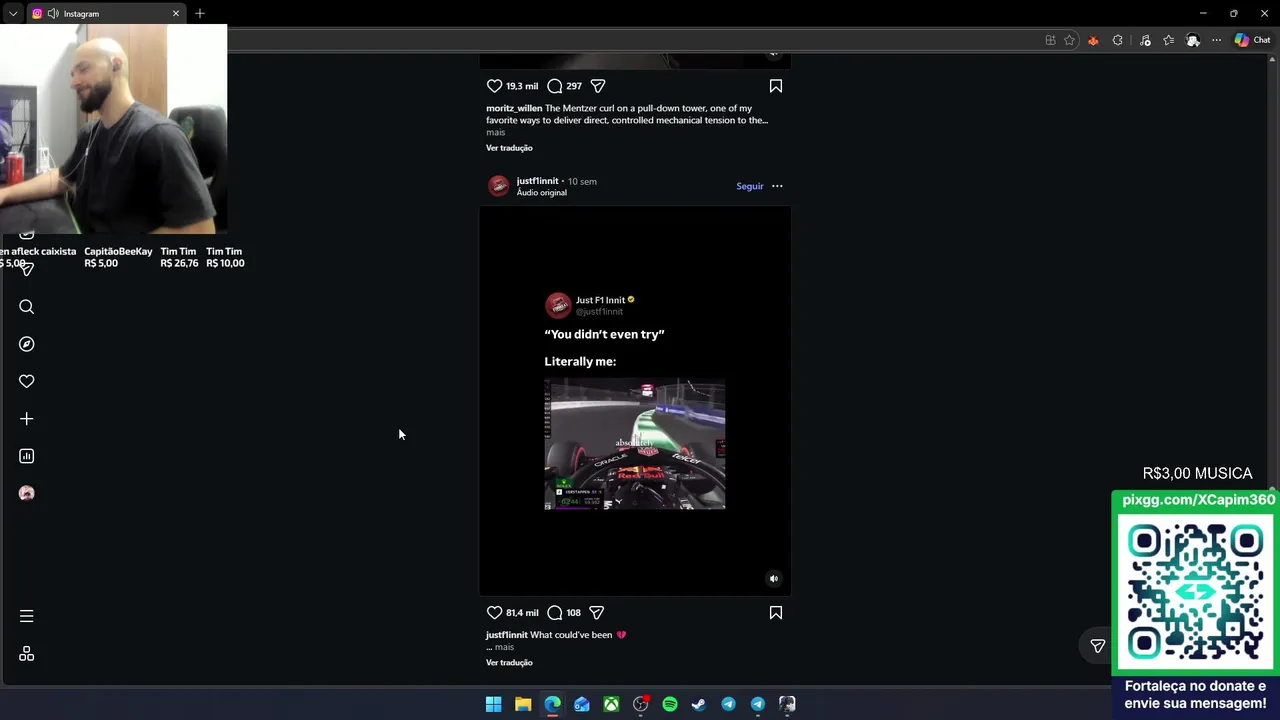The image size is (1280, 720).
Task: Expand moritz_willen caption with 'mais'
Action: point(496,132)
